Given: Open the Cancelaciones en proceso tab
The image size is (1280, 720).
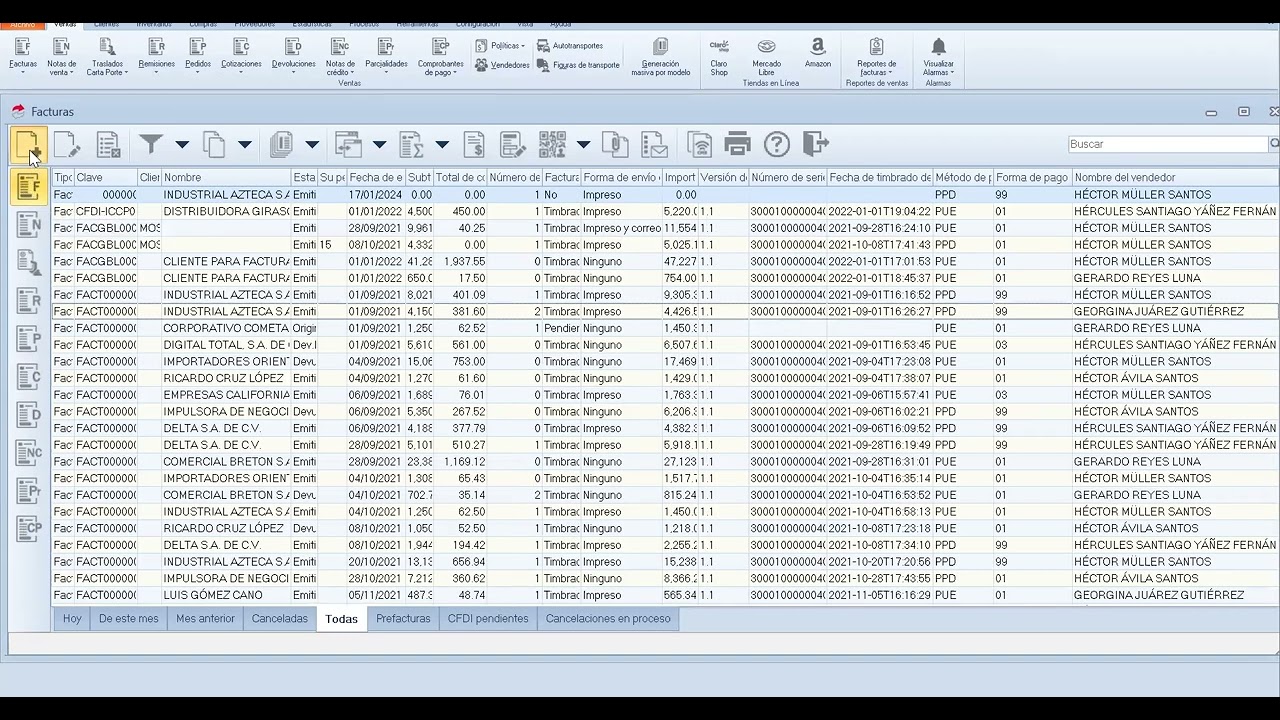Looking at the screenshot, I should pyautogui.click(x=608, y=619).
